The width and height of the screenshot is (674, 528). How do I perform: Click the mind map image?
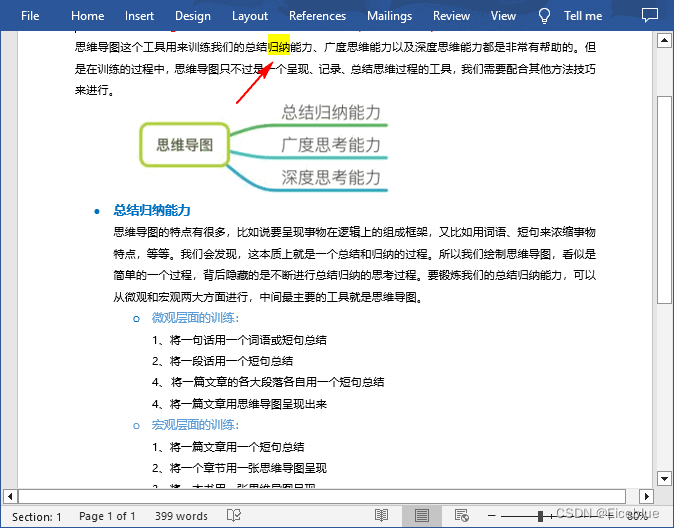point(262,145)
